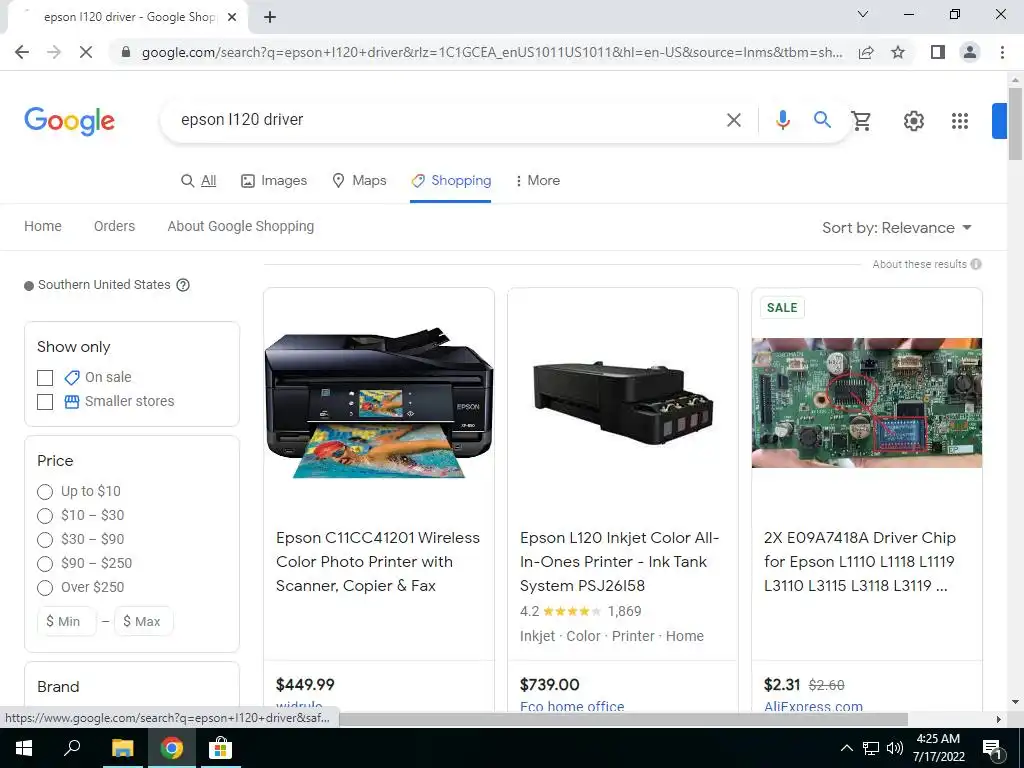
Task: Expand the More search options menu
Action: pos(537,180)
